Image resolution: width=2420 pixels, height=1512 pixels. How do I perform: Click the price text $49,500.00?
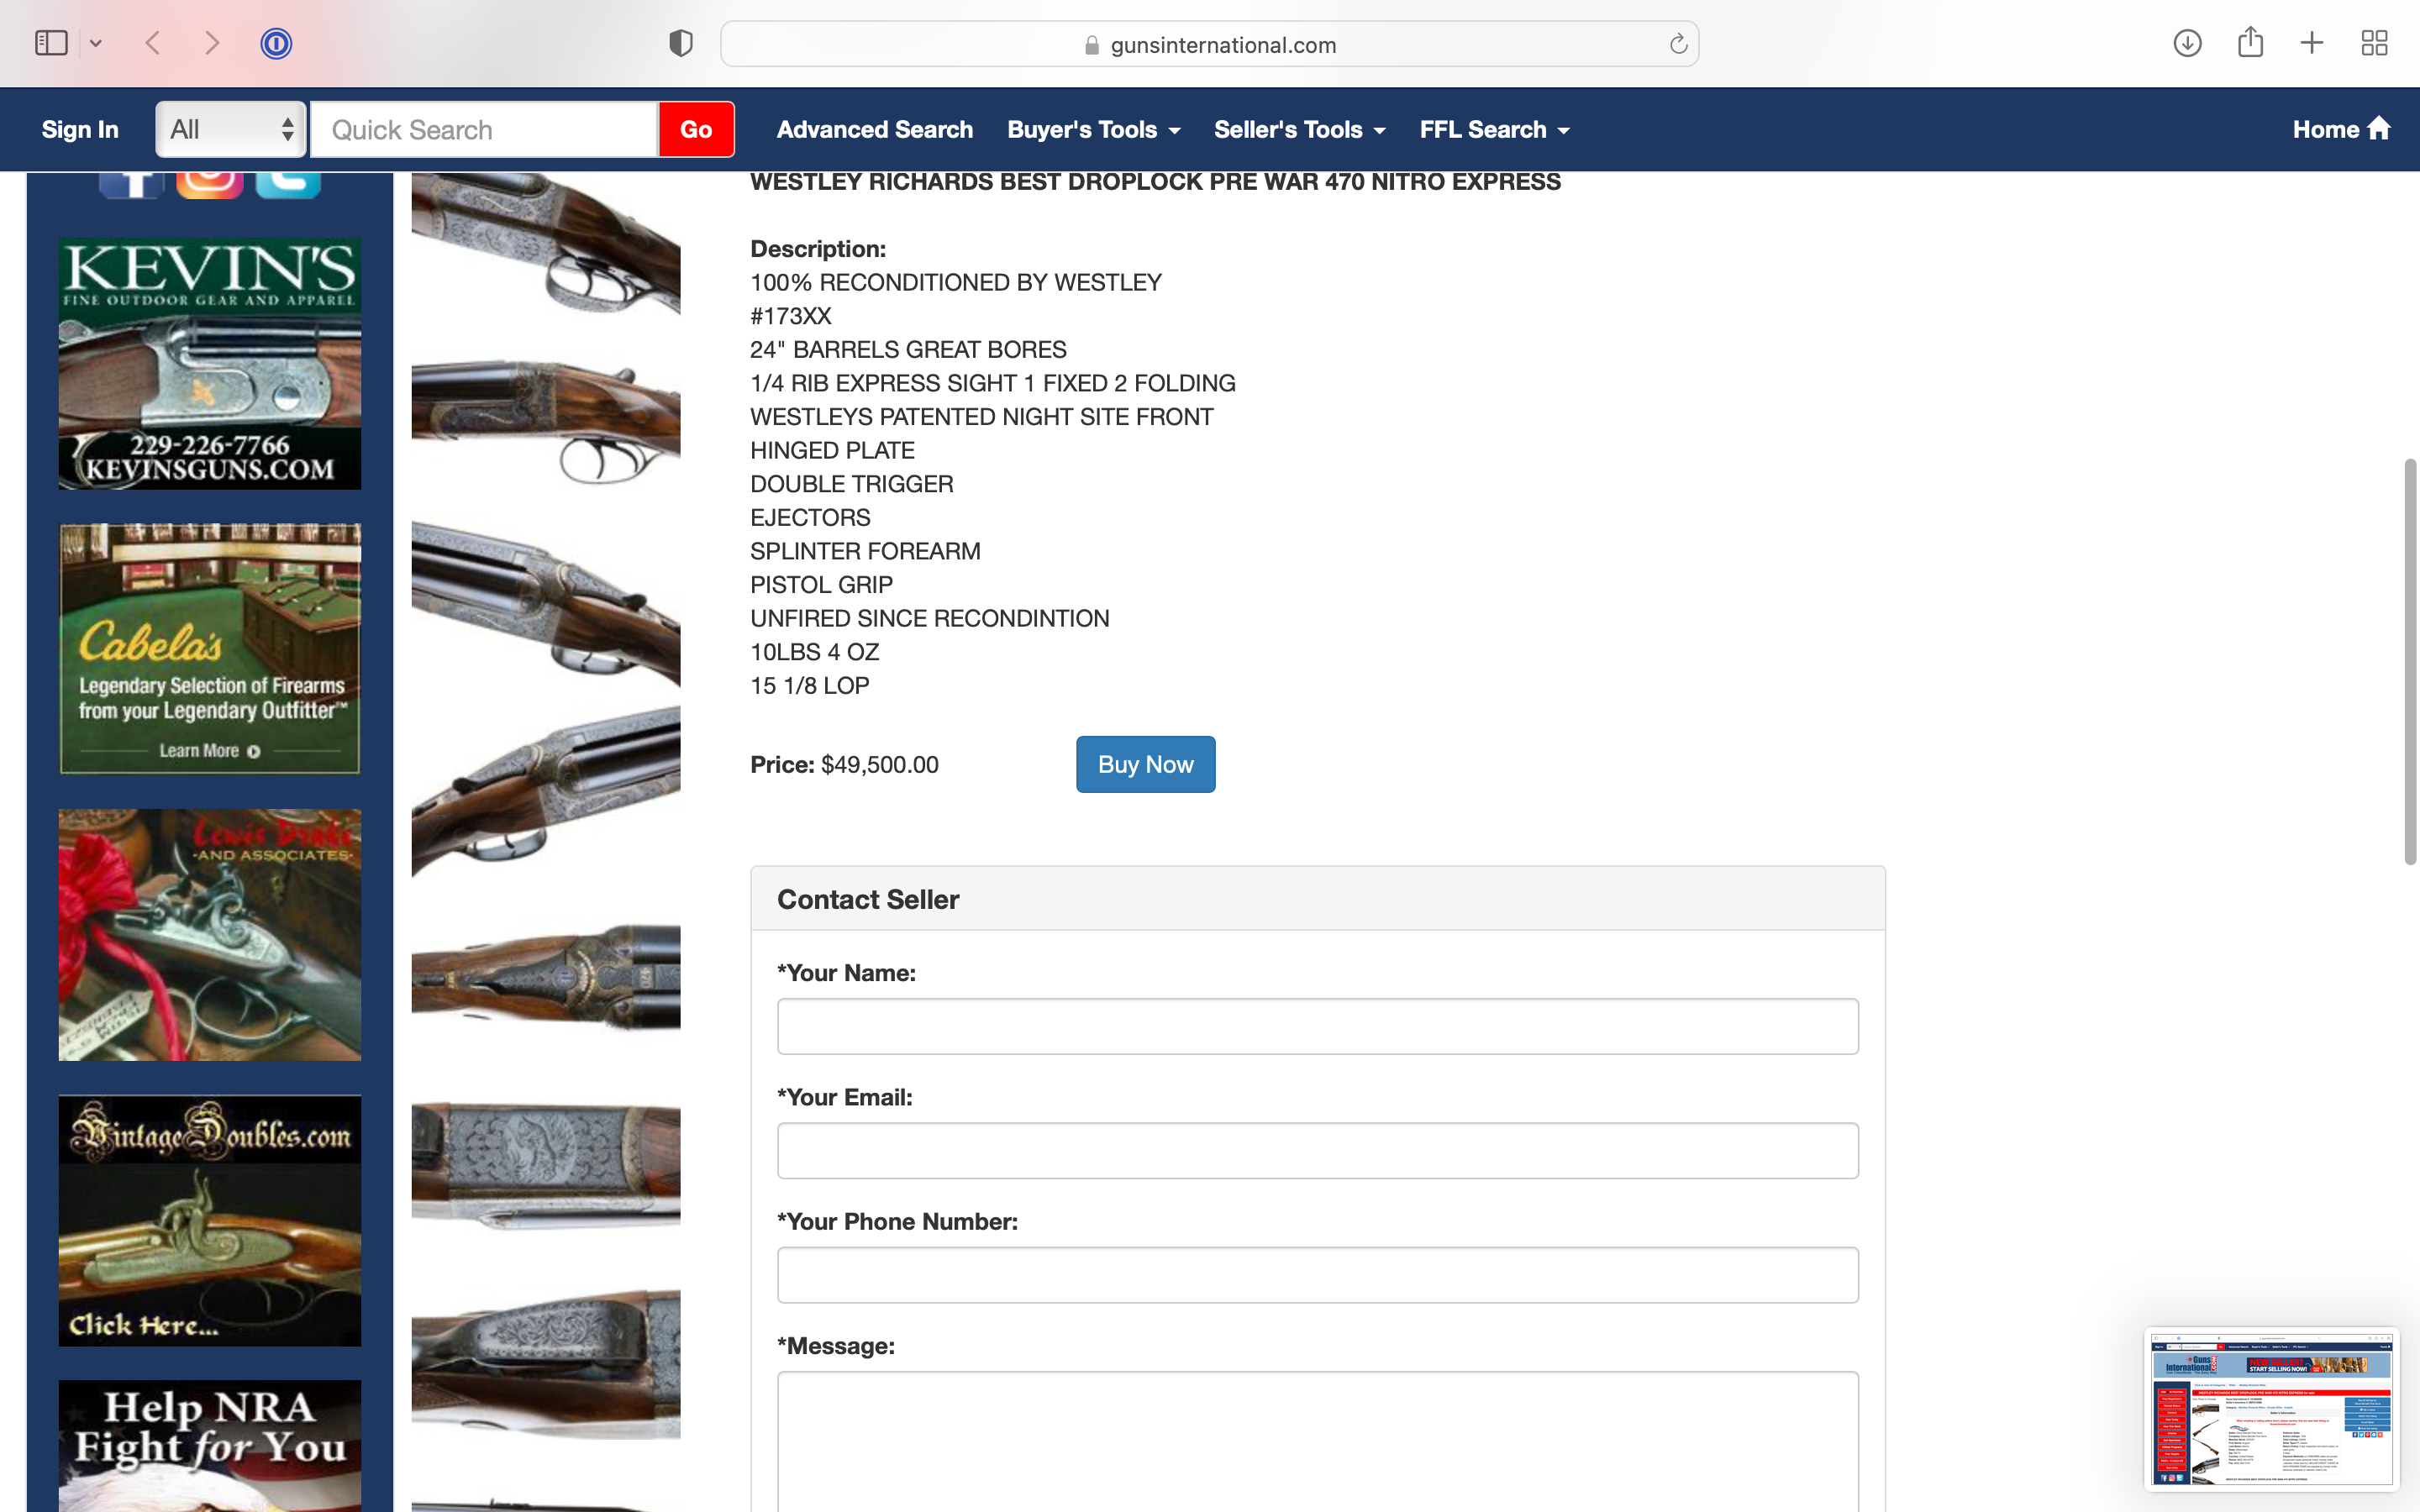(x=880, y=765)
